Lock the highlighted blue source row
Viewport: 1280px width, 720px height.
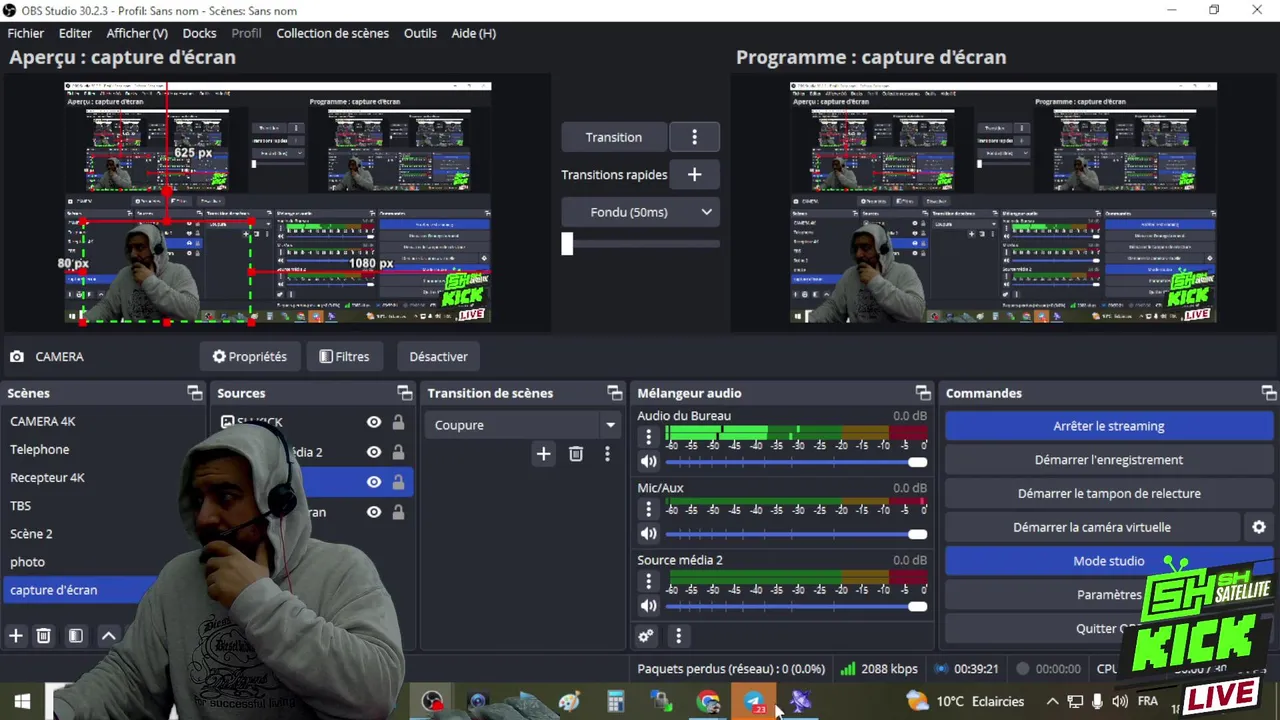click(398, 482)
